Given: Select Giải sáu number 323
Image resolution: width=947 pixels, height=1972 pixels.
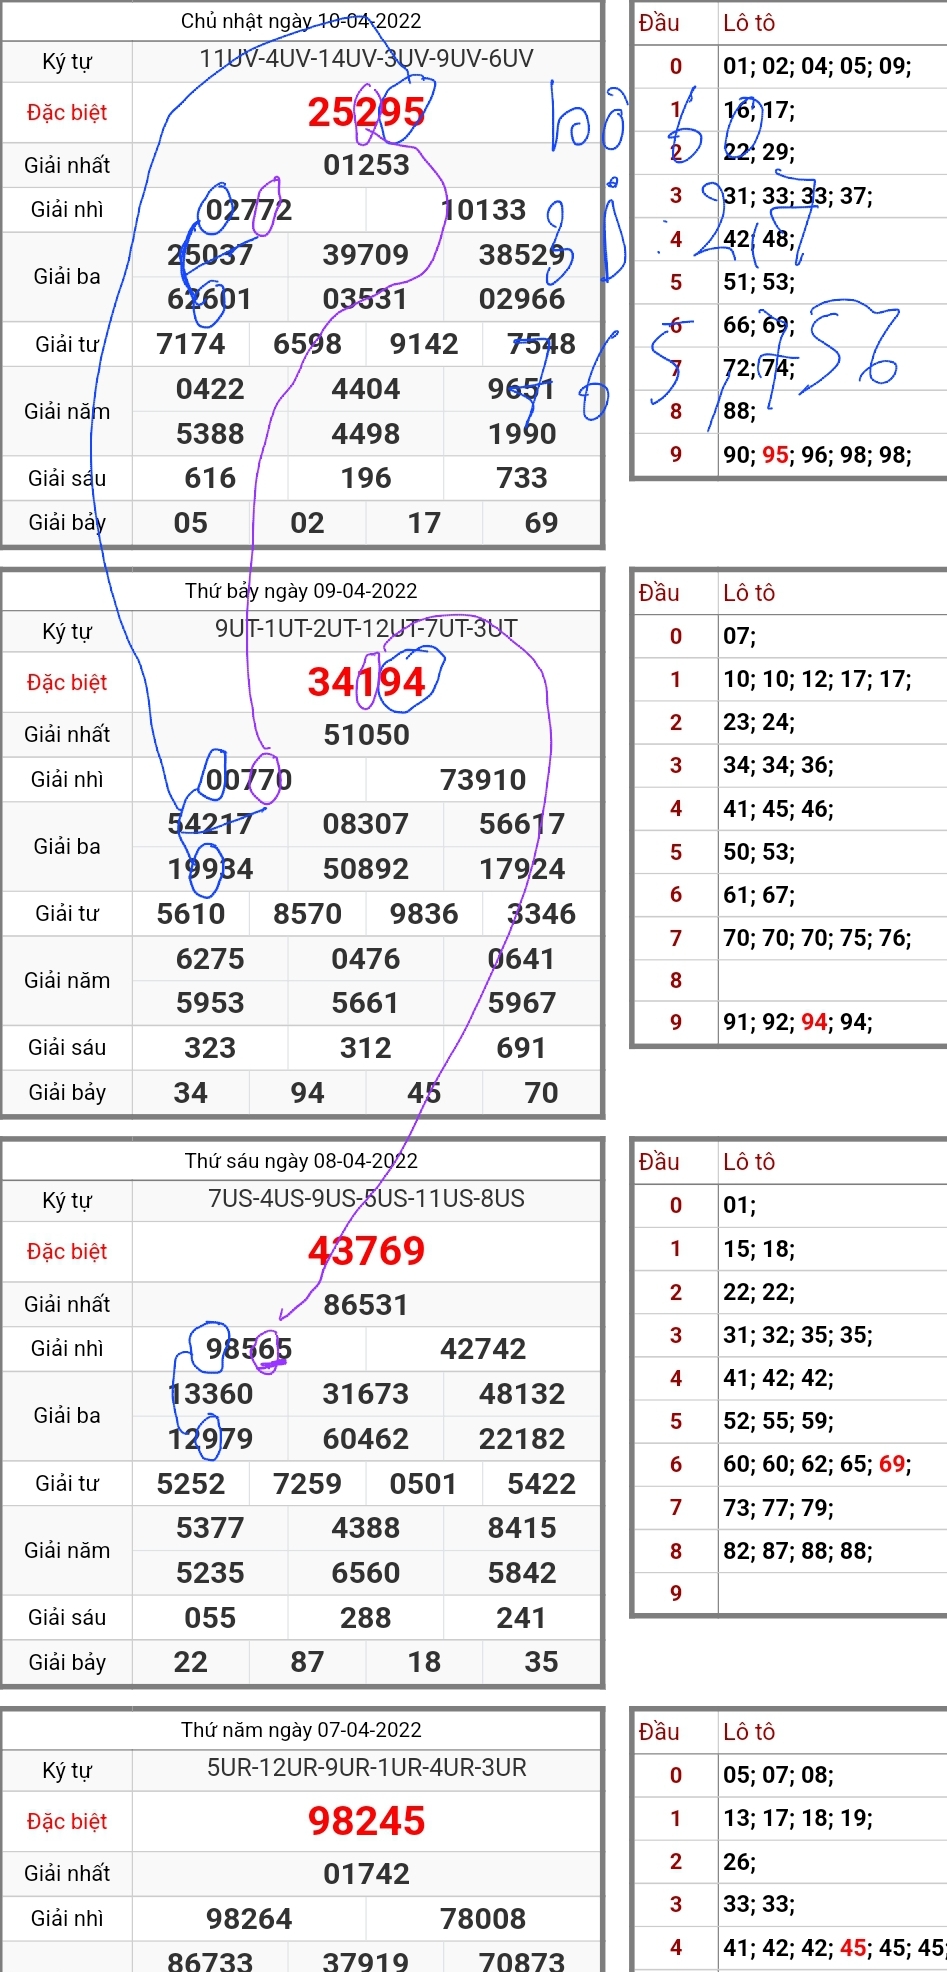Looking at the screenshot, I should (x=210, y=1048).
